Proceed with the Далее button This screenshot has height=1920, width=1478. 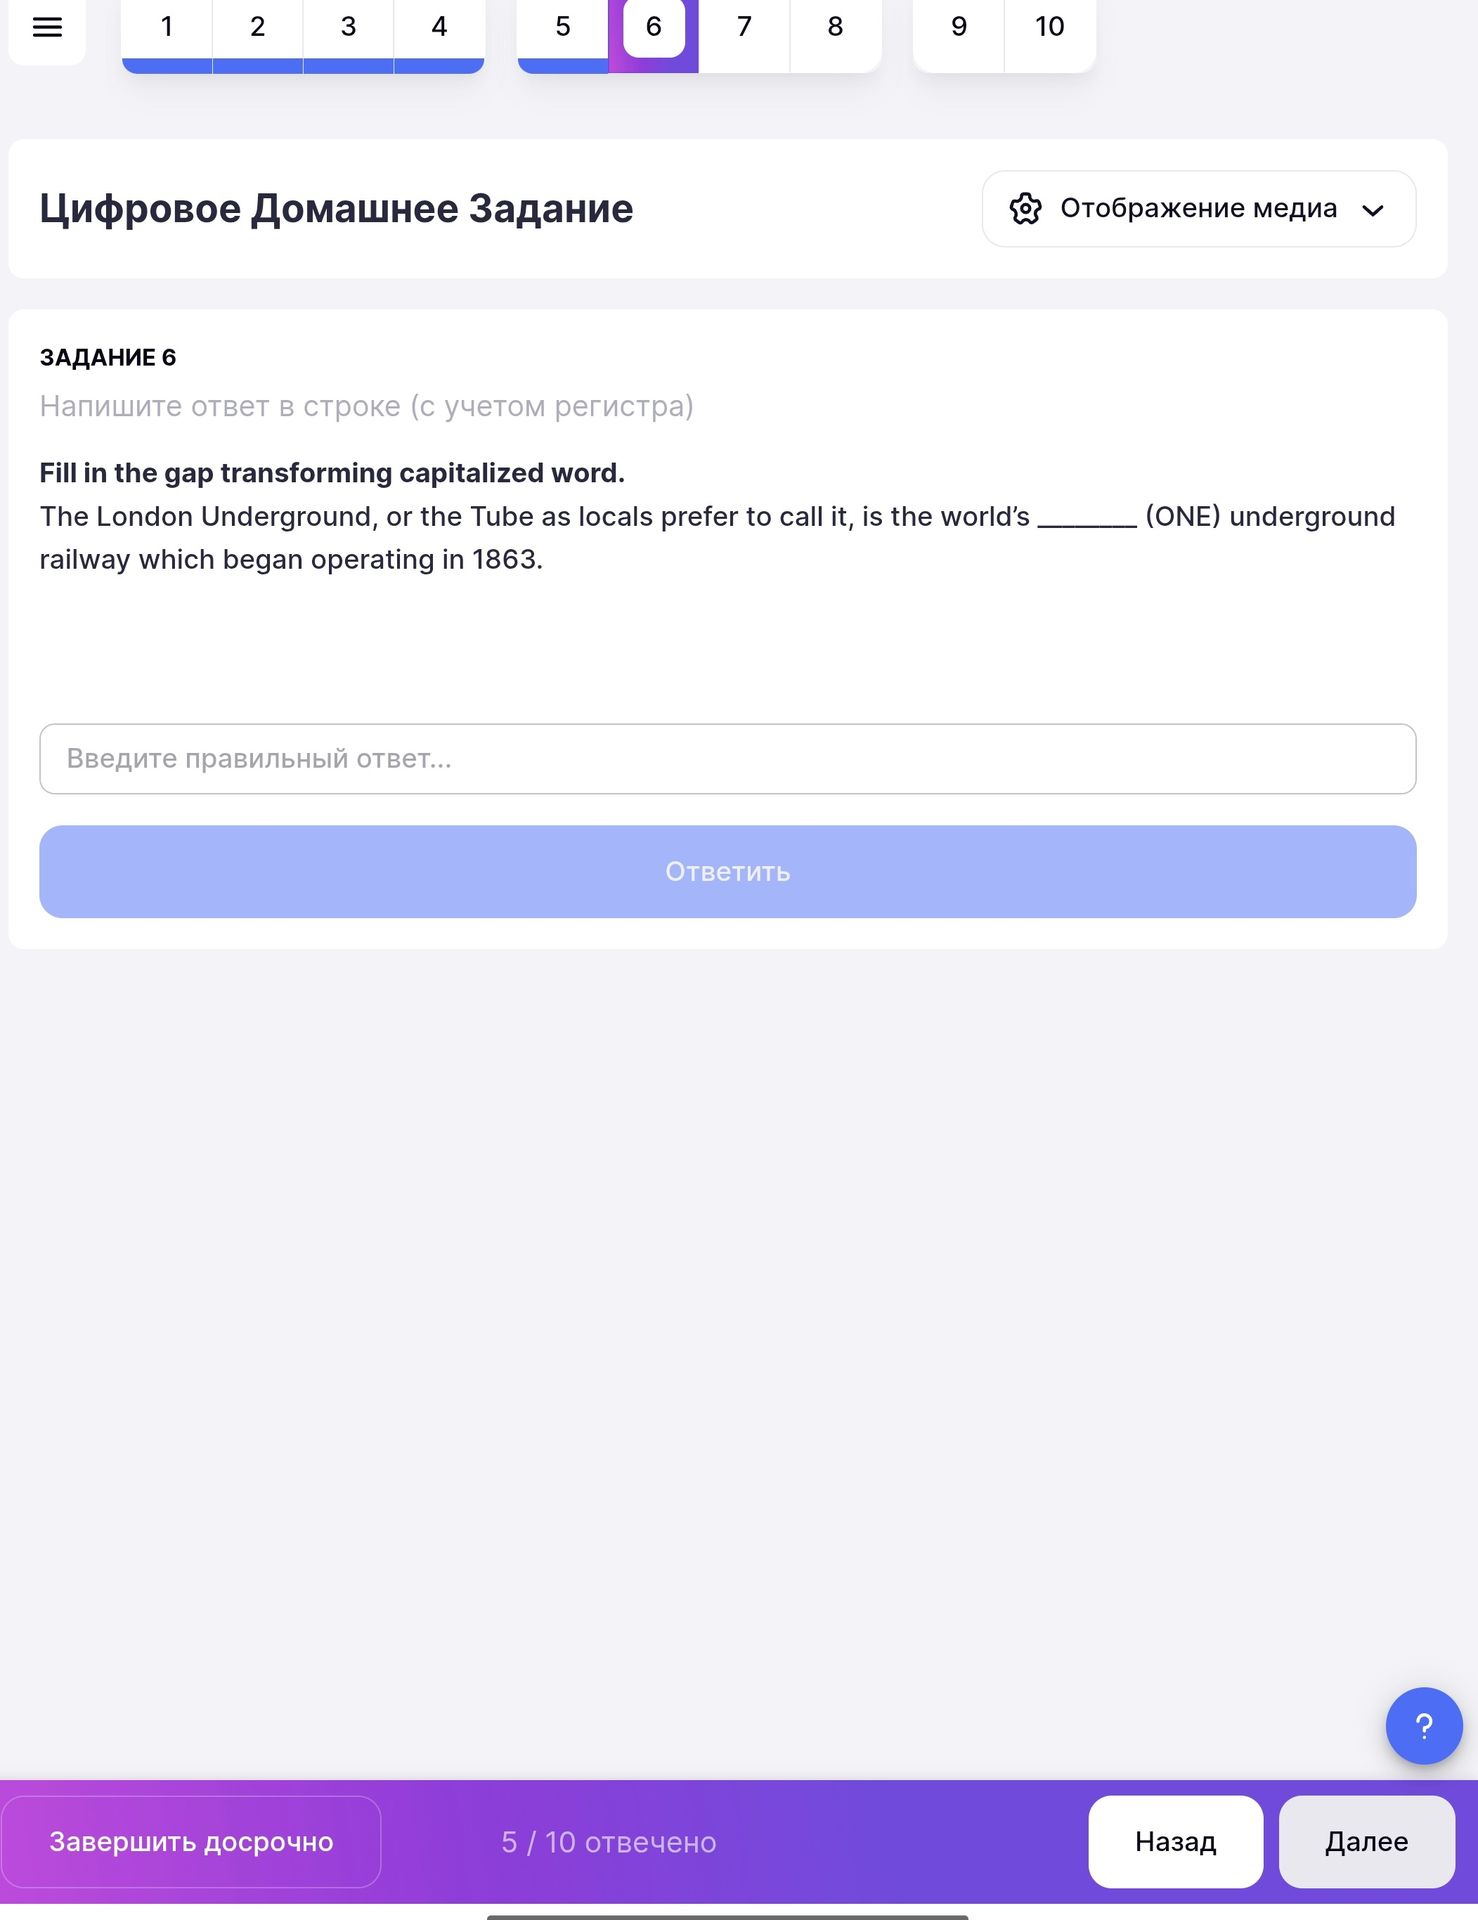pos(1367,1842)
